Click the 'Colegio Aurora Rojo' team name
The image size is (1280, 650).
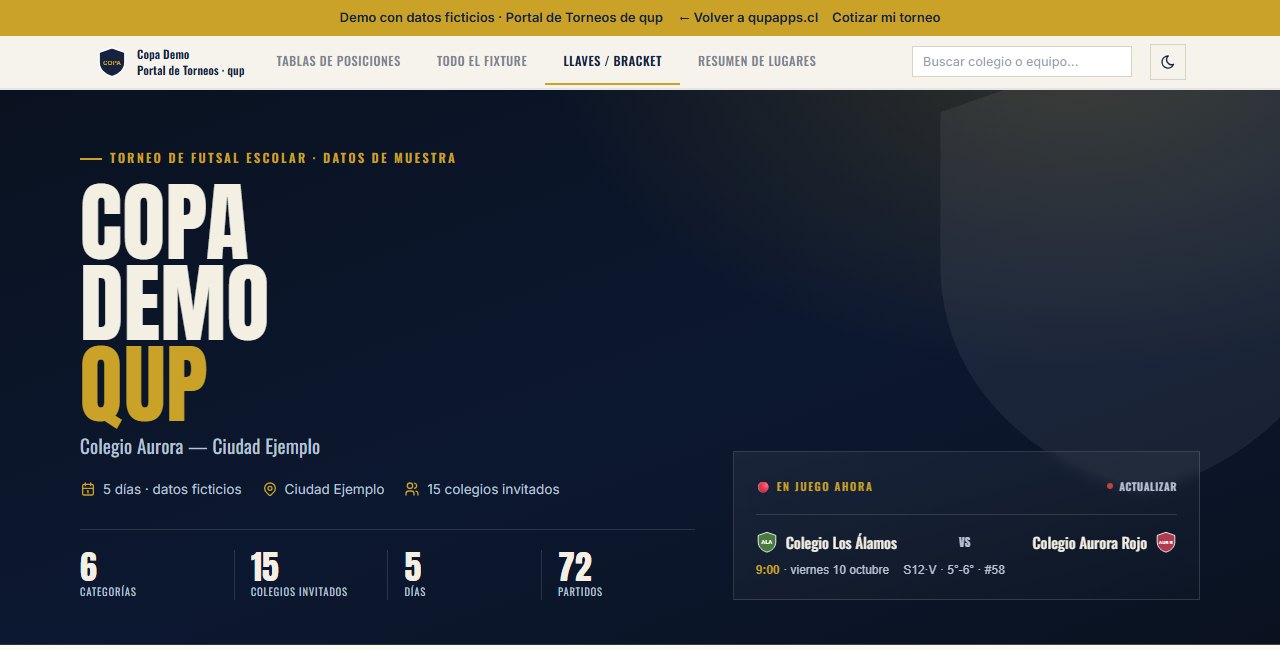tap(1089, 543)
